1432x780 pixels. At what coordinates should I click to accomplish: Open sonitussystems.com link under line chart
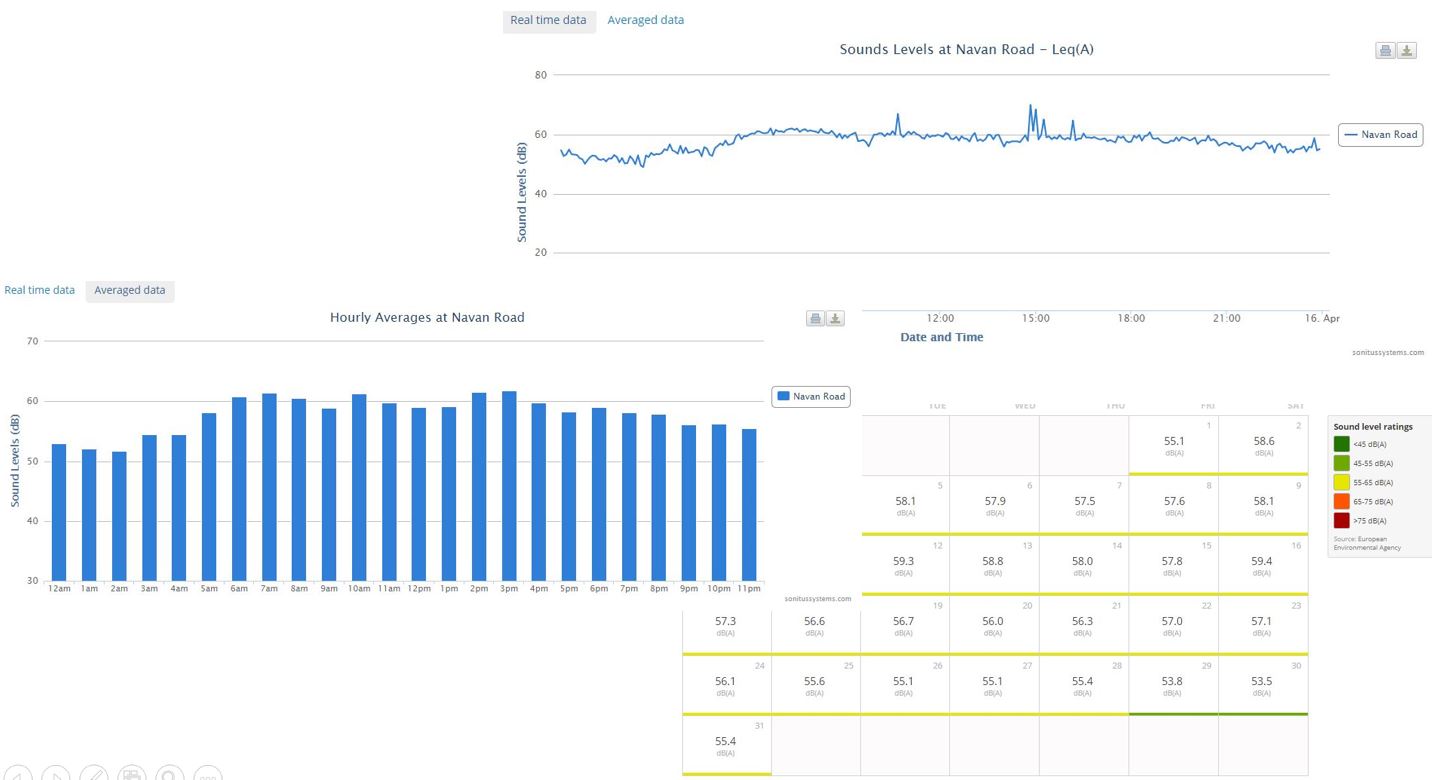click(1387, 352)
